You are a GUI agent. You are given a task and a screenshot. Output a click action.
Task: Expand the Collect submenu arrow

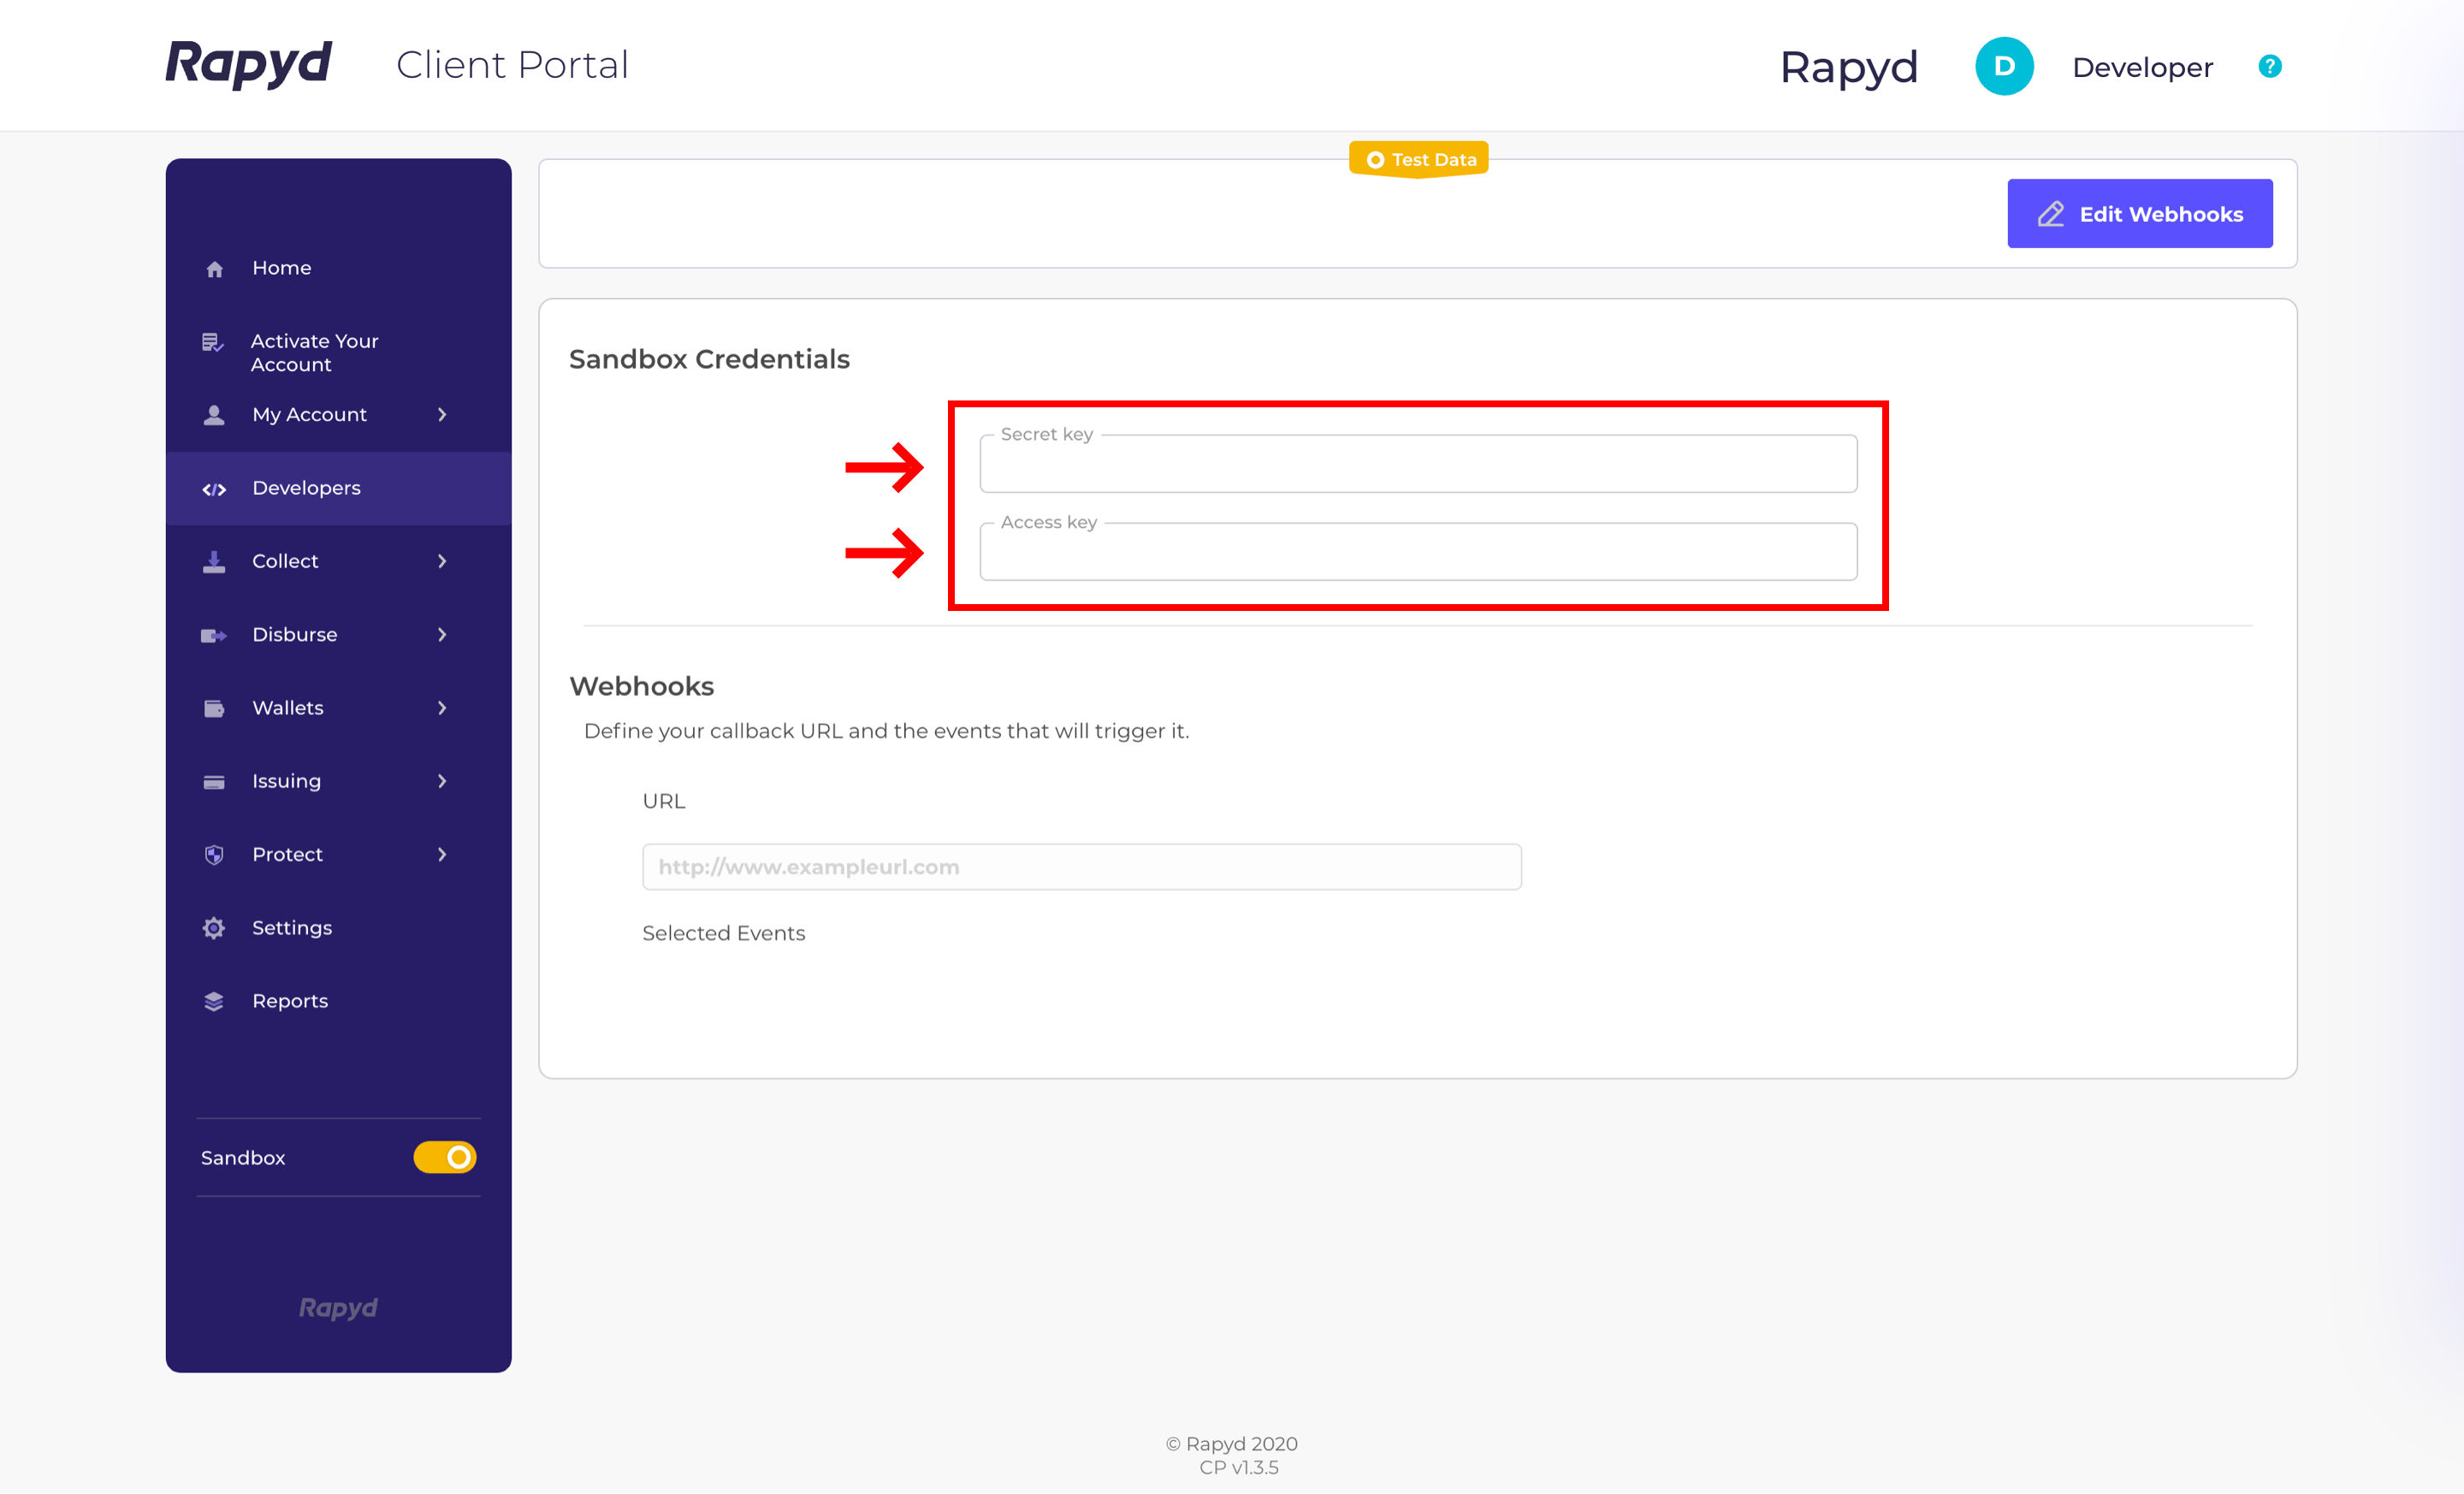pyautogui.click(x=442, y=562)
